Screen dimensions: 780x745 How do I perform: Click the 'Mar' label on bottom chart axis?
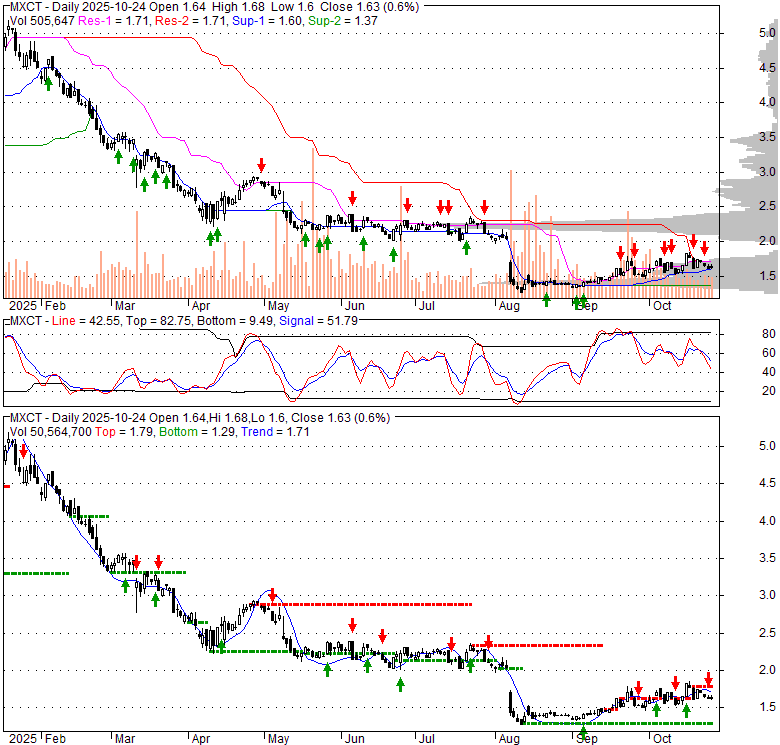pyautogui.click(x=125, y=739)
